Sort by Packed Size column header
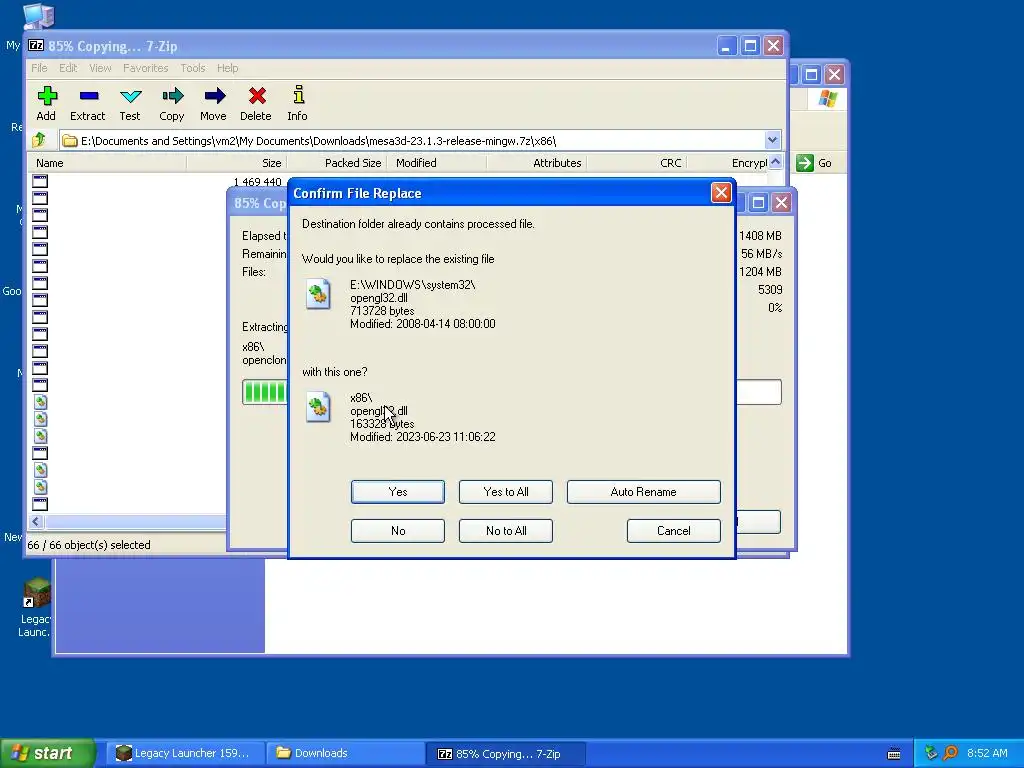 [x=337, y=163]
